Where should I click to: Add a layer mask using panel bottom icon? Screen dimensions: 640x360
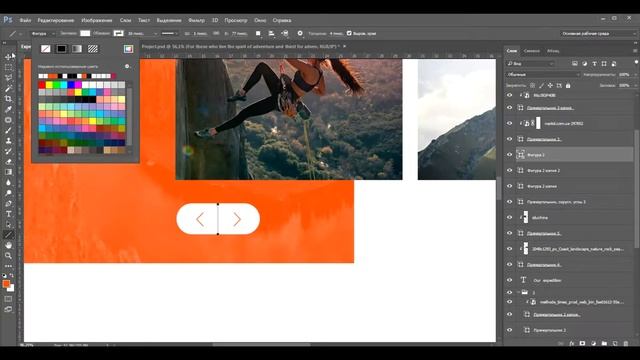582,344
